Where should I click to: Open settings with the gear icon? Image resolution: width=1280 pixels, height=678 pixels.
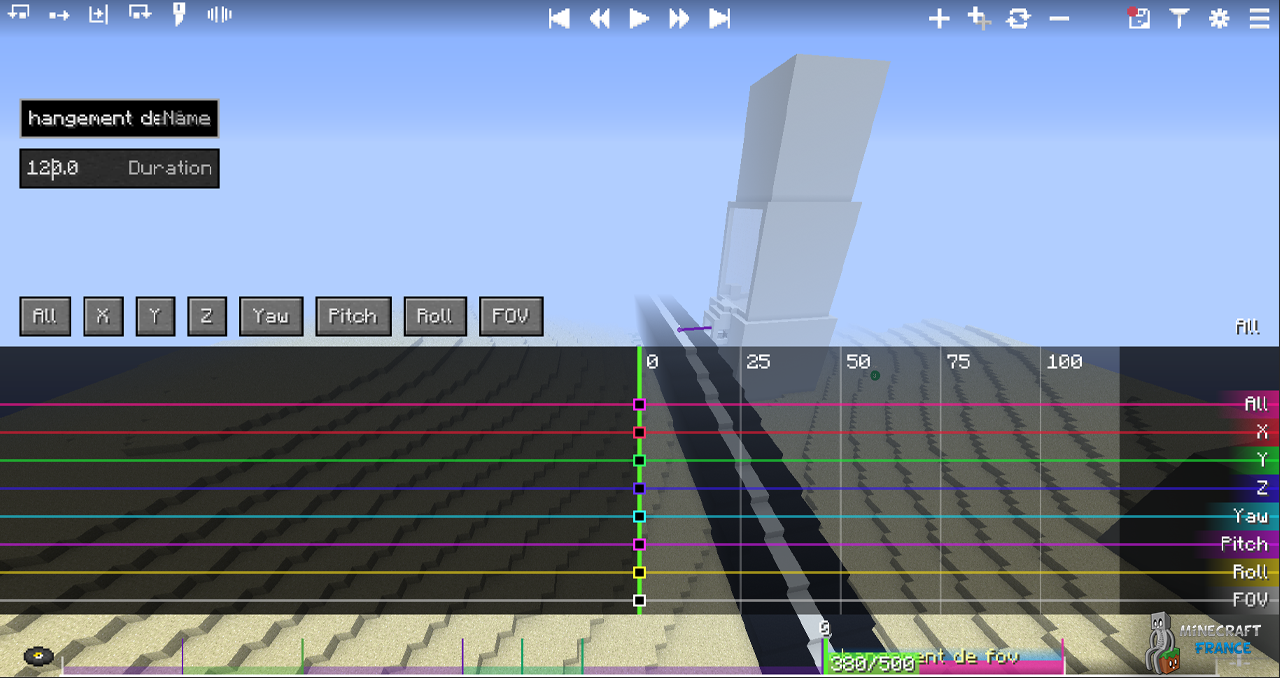[1219, 18]
